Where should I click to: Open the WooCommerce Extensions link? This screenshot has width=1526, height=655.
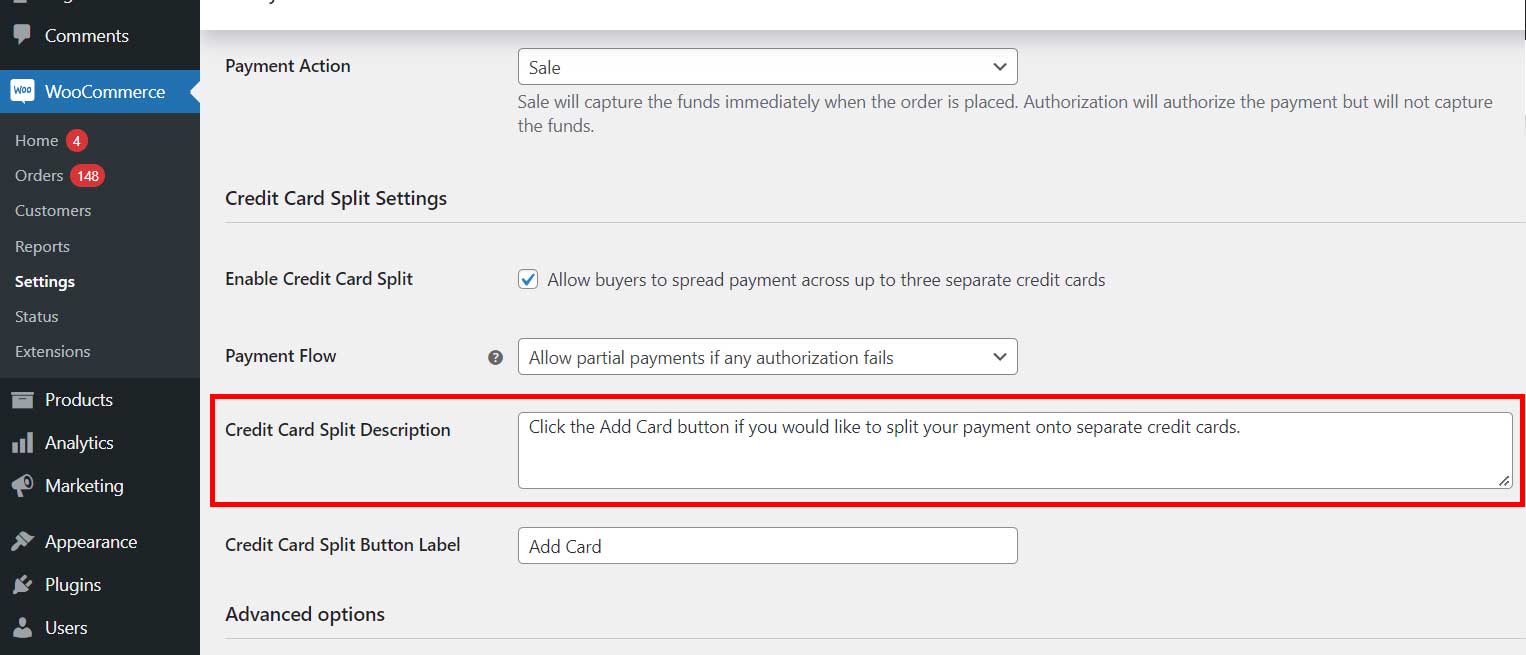(x=53, y=352)
